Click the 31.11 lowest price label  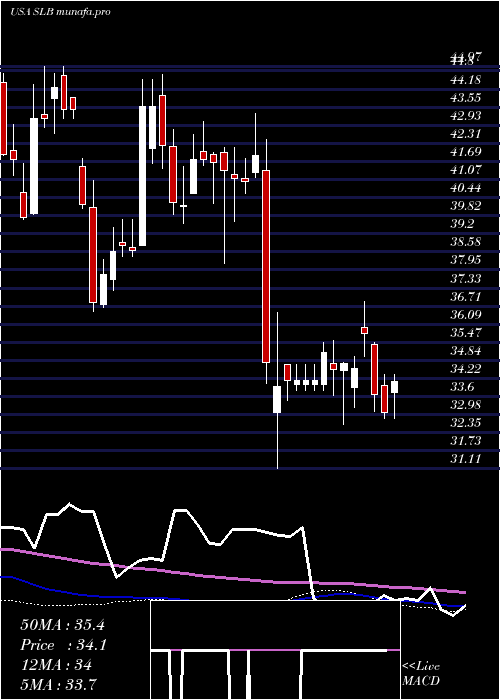coord(465,458)
